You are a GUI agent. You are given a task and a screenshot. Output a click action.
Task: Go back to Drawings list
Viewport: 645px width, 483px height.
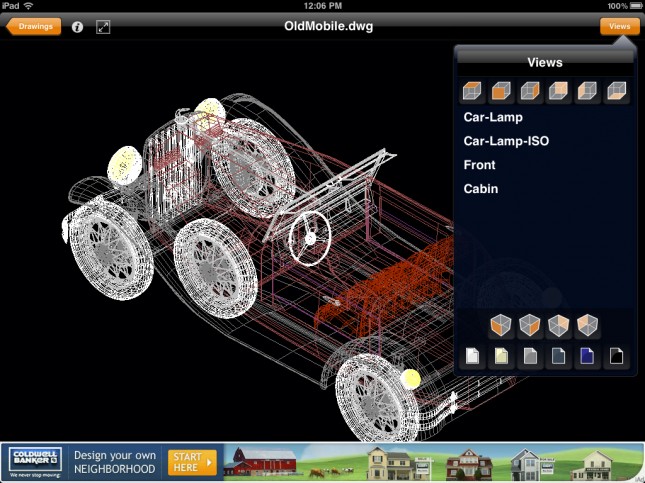pos(34,27)
